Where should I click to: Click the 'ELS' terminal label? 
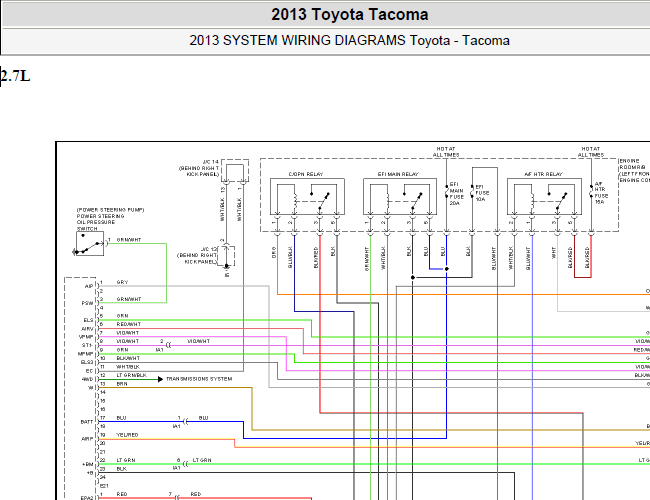click(x=88, y=320)
